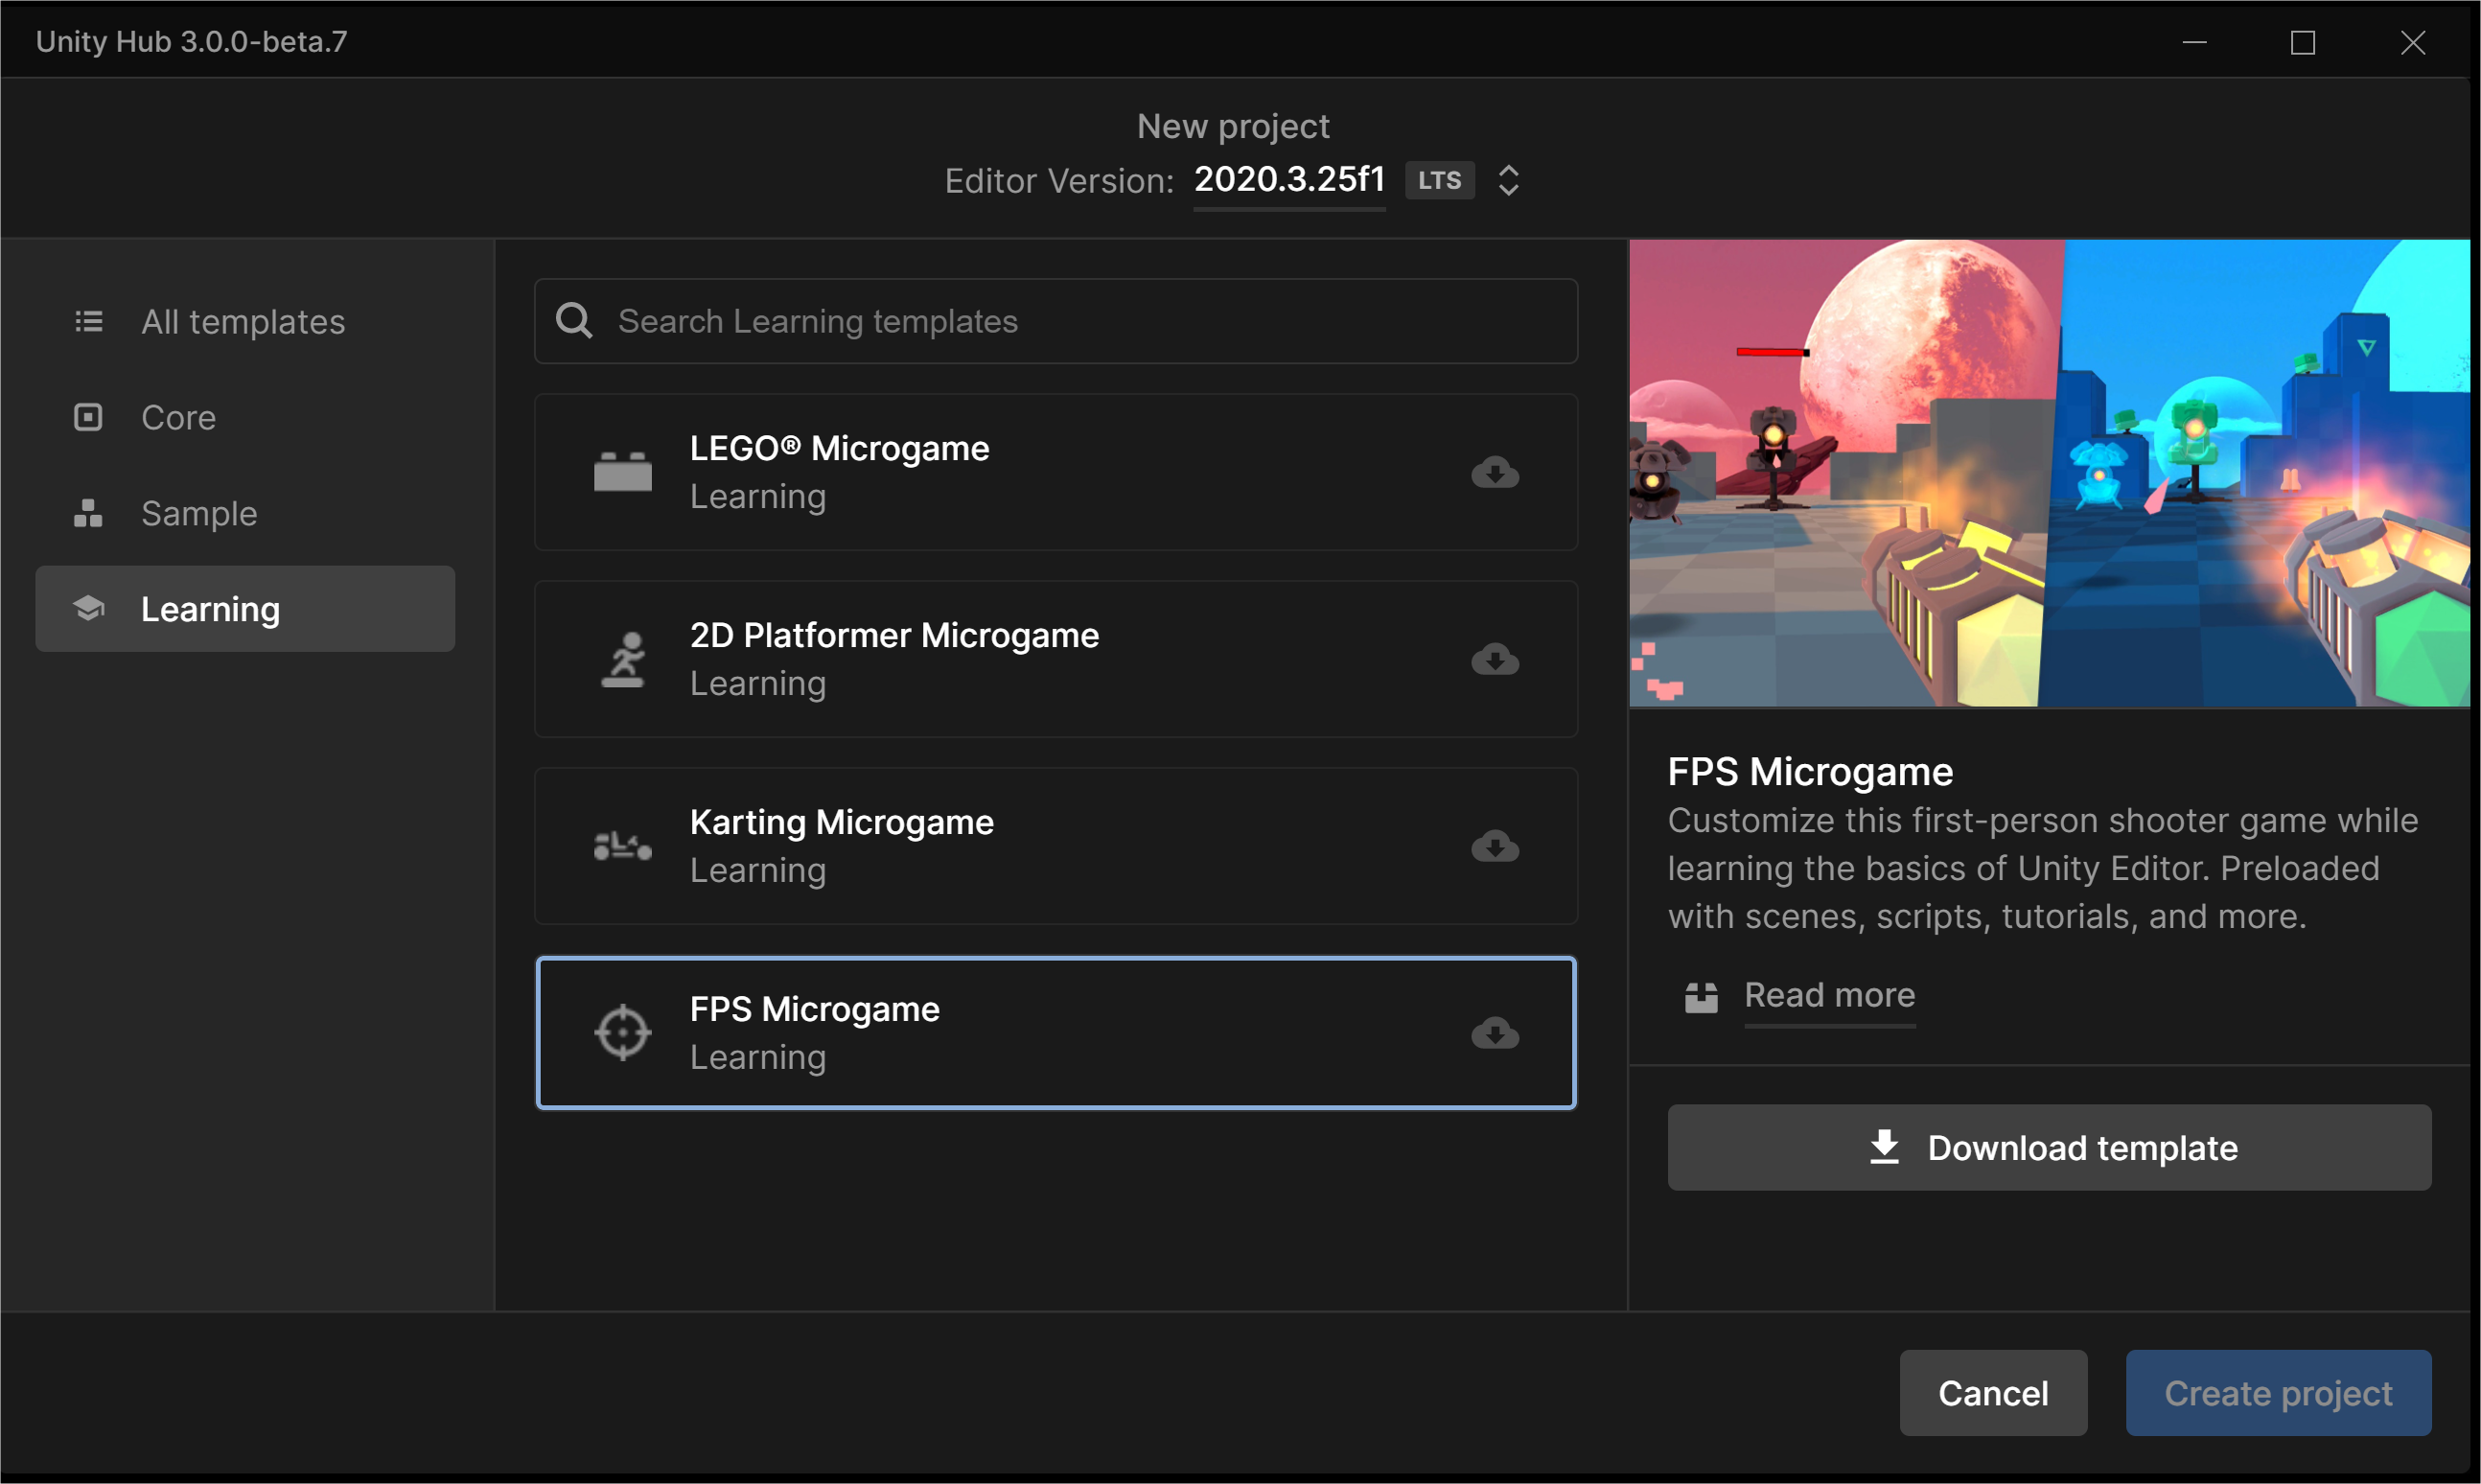Click the 2020.3.25f1 editor version text

[x=1289, y=180]
